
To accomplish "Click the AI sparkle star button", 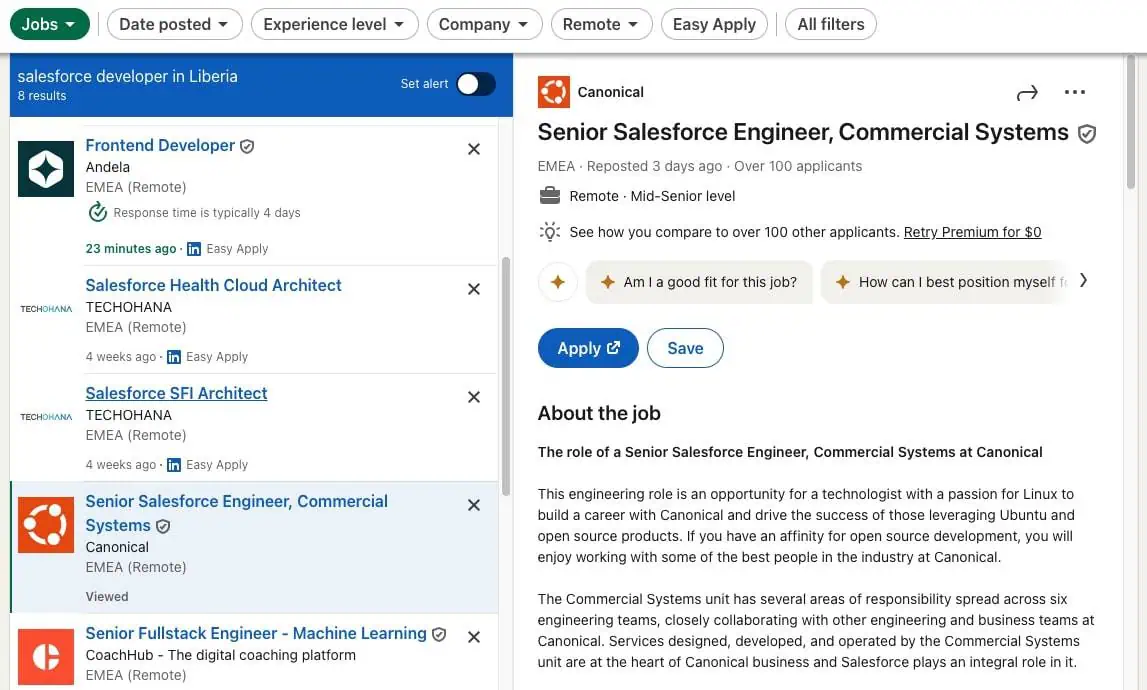I will tap(557, 282).
